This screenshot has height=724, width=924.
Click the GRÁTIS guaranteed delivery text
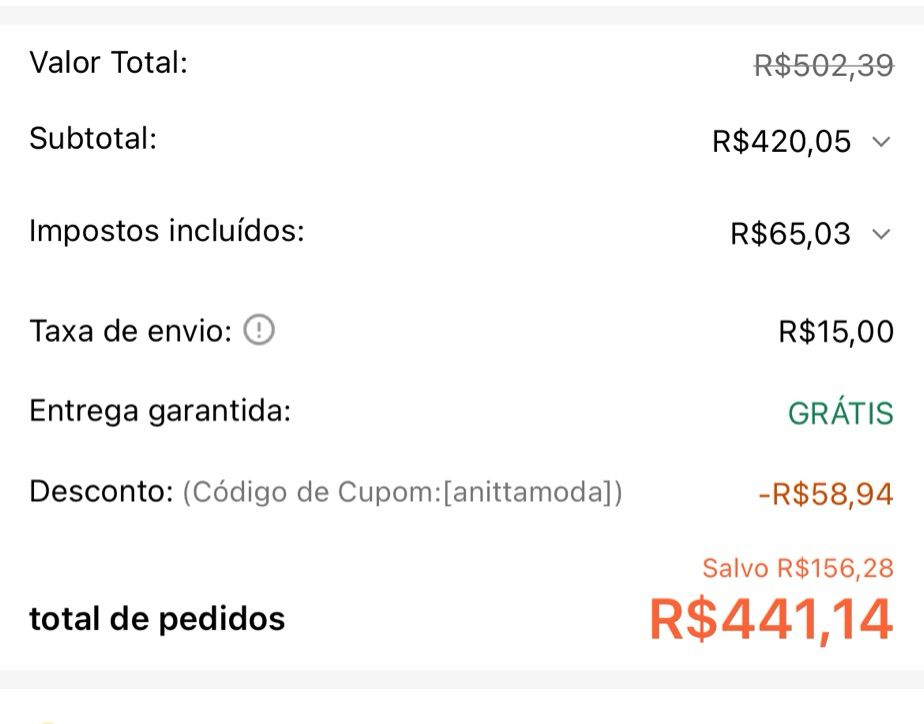tap(840, 413)
